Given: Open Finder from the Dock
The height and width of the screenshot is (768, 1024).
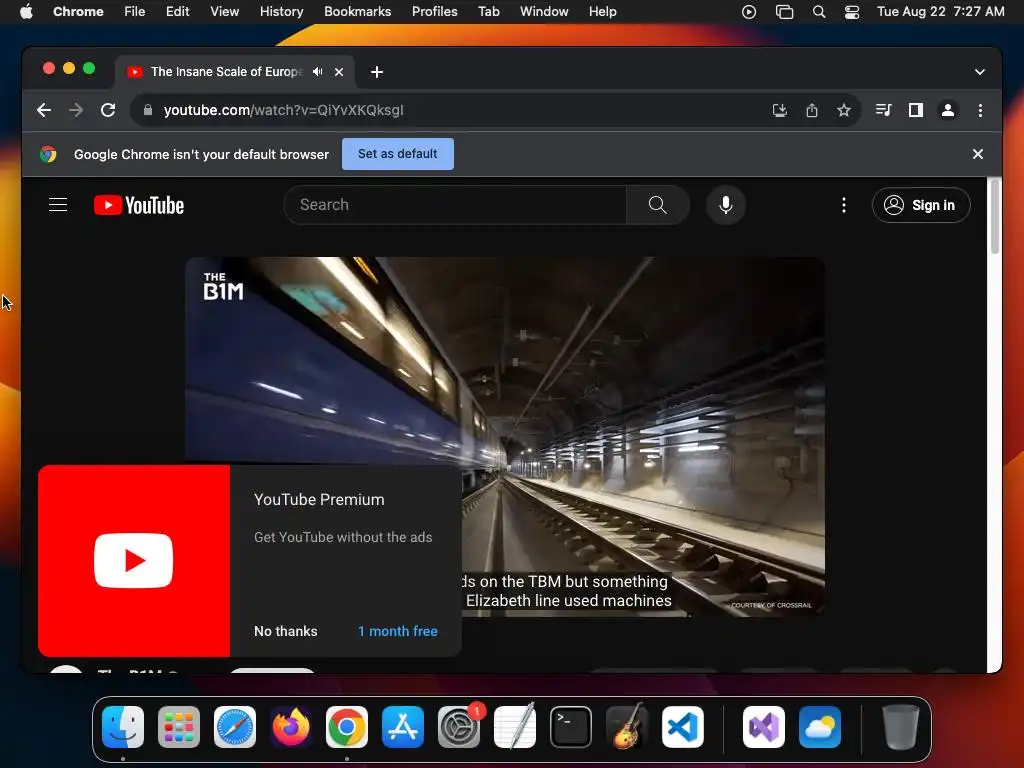Looking at the screenshot, I should (x=123, y=727).
